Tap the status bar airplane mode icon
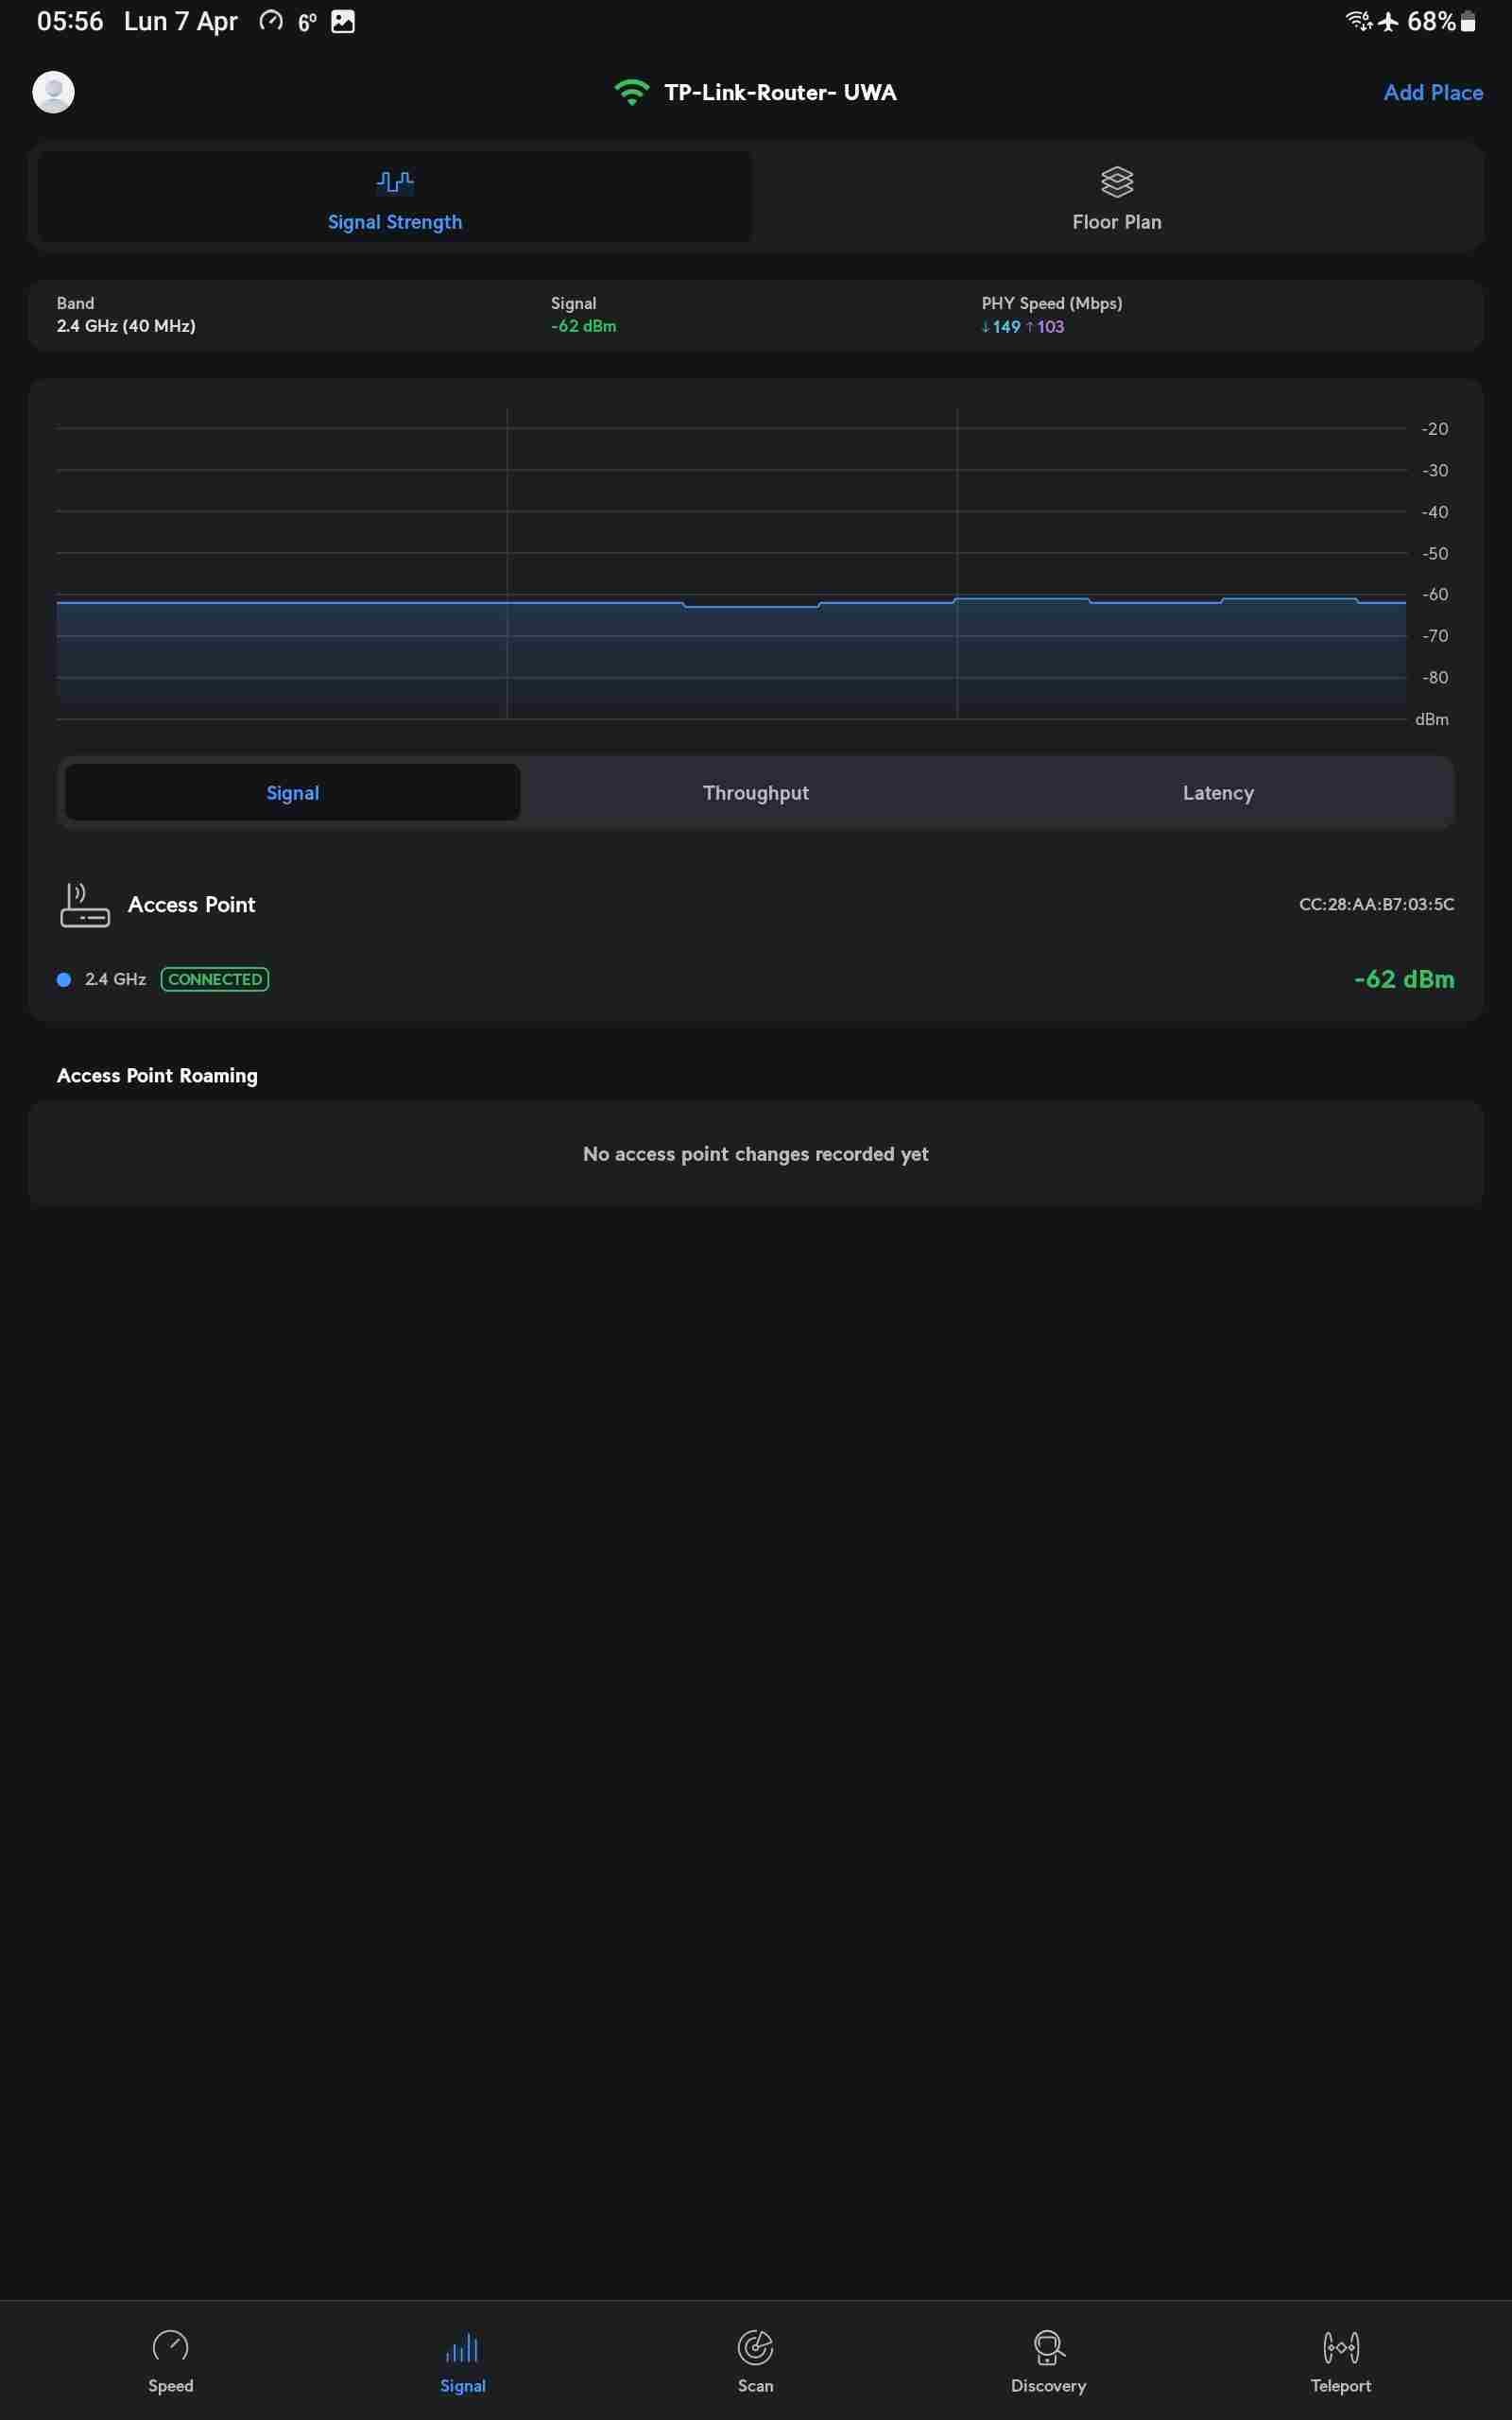Image resolution: width=1512 pixels, height=2420 pixels. tap(1388, 21)
